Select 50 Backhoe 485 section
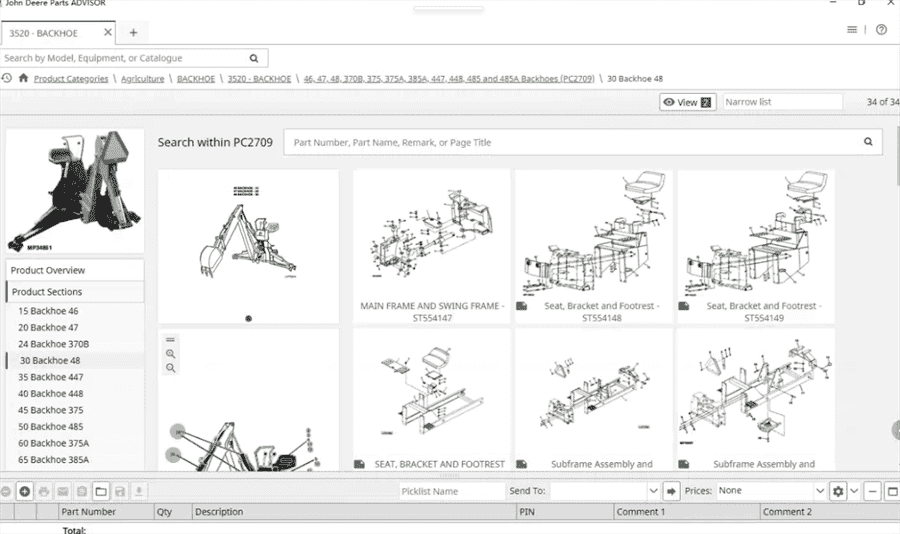The image size is (900, 534). [51, 427]
